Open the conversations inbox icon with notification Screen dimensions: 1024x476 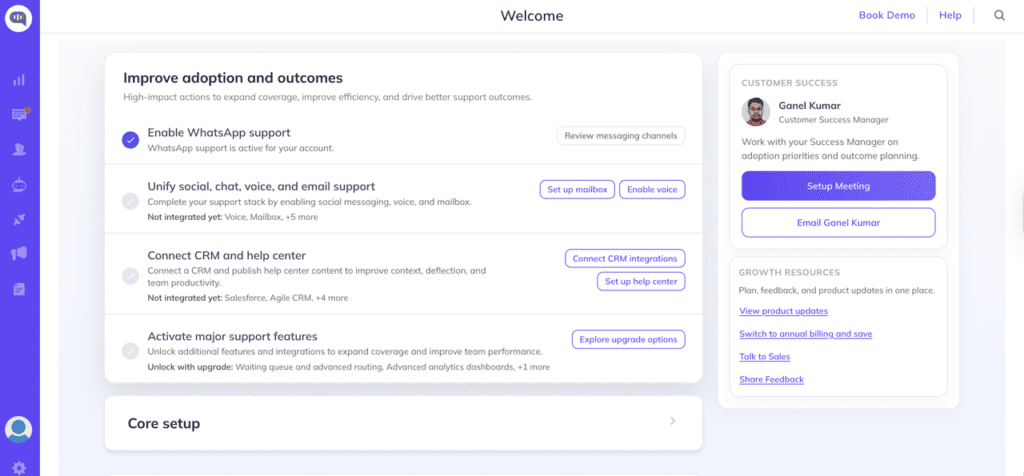click(19, 114)
